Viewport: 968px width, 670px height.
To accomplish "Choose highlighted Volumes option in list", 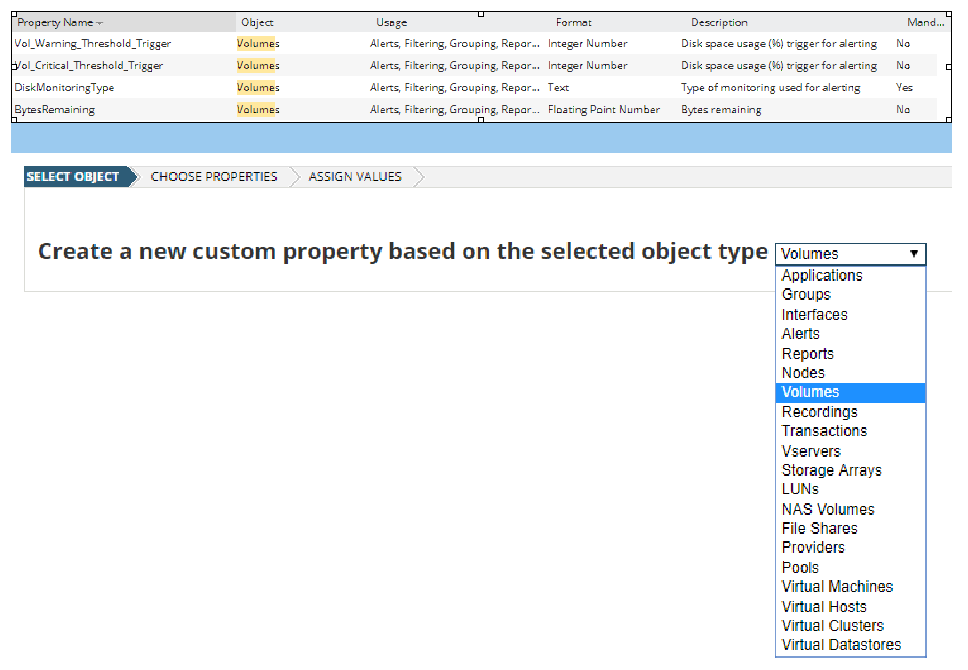I will pos(850,392).
